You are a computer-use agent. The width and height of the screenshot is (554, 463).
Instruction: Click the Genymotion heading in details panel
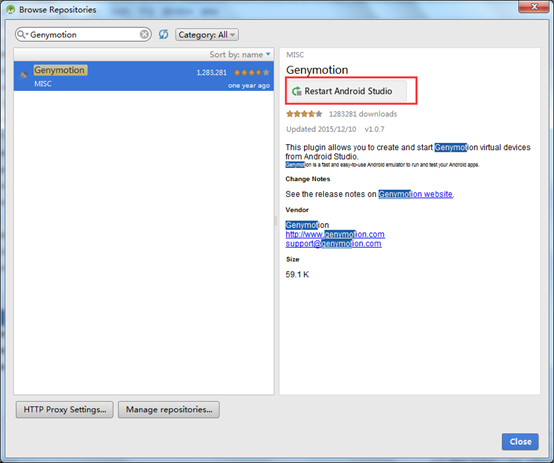pos(317,70)
